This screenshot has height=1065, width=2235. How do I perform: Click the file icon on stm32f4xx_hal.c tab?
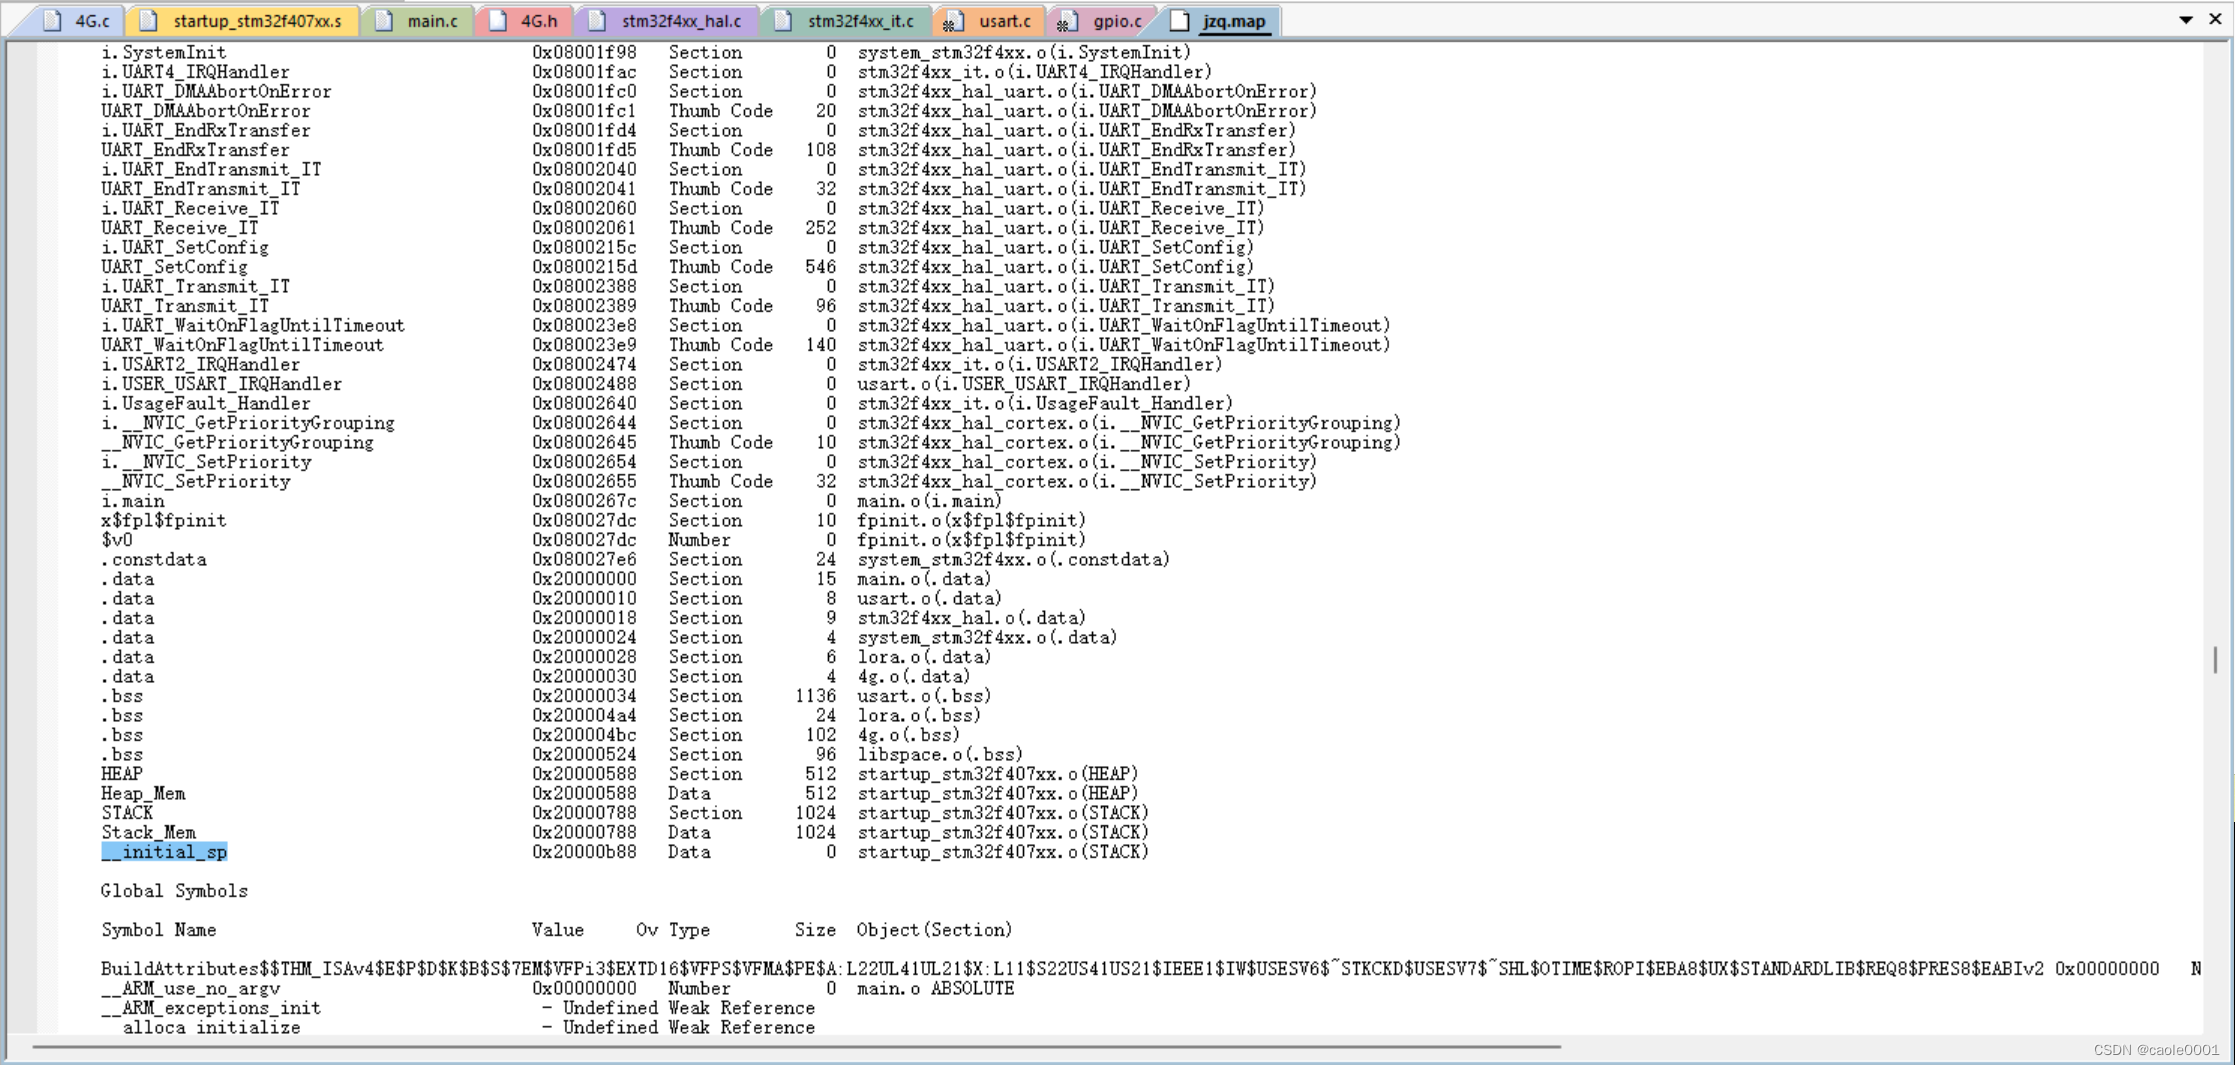pyautogui.click(x=597, y=21)
